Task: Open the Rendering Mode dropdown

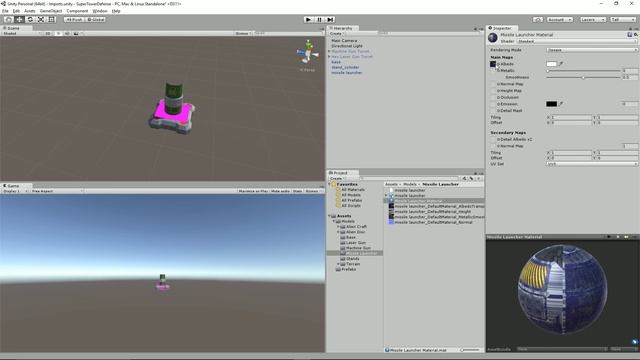Action: [592, 50]
